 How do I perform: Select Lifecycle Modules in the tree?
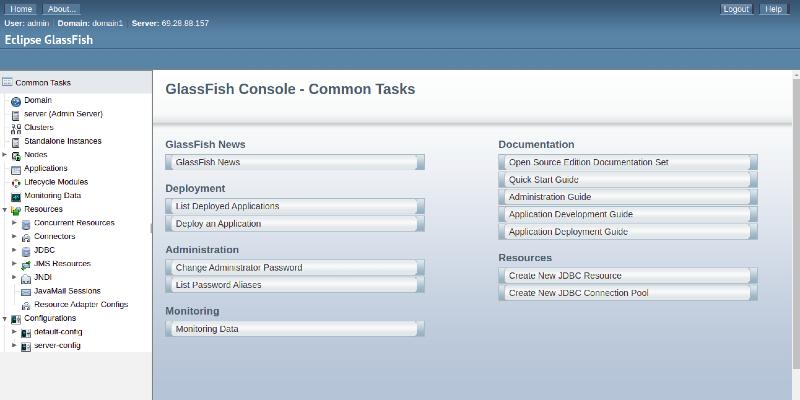click(56, 182)
